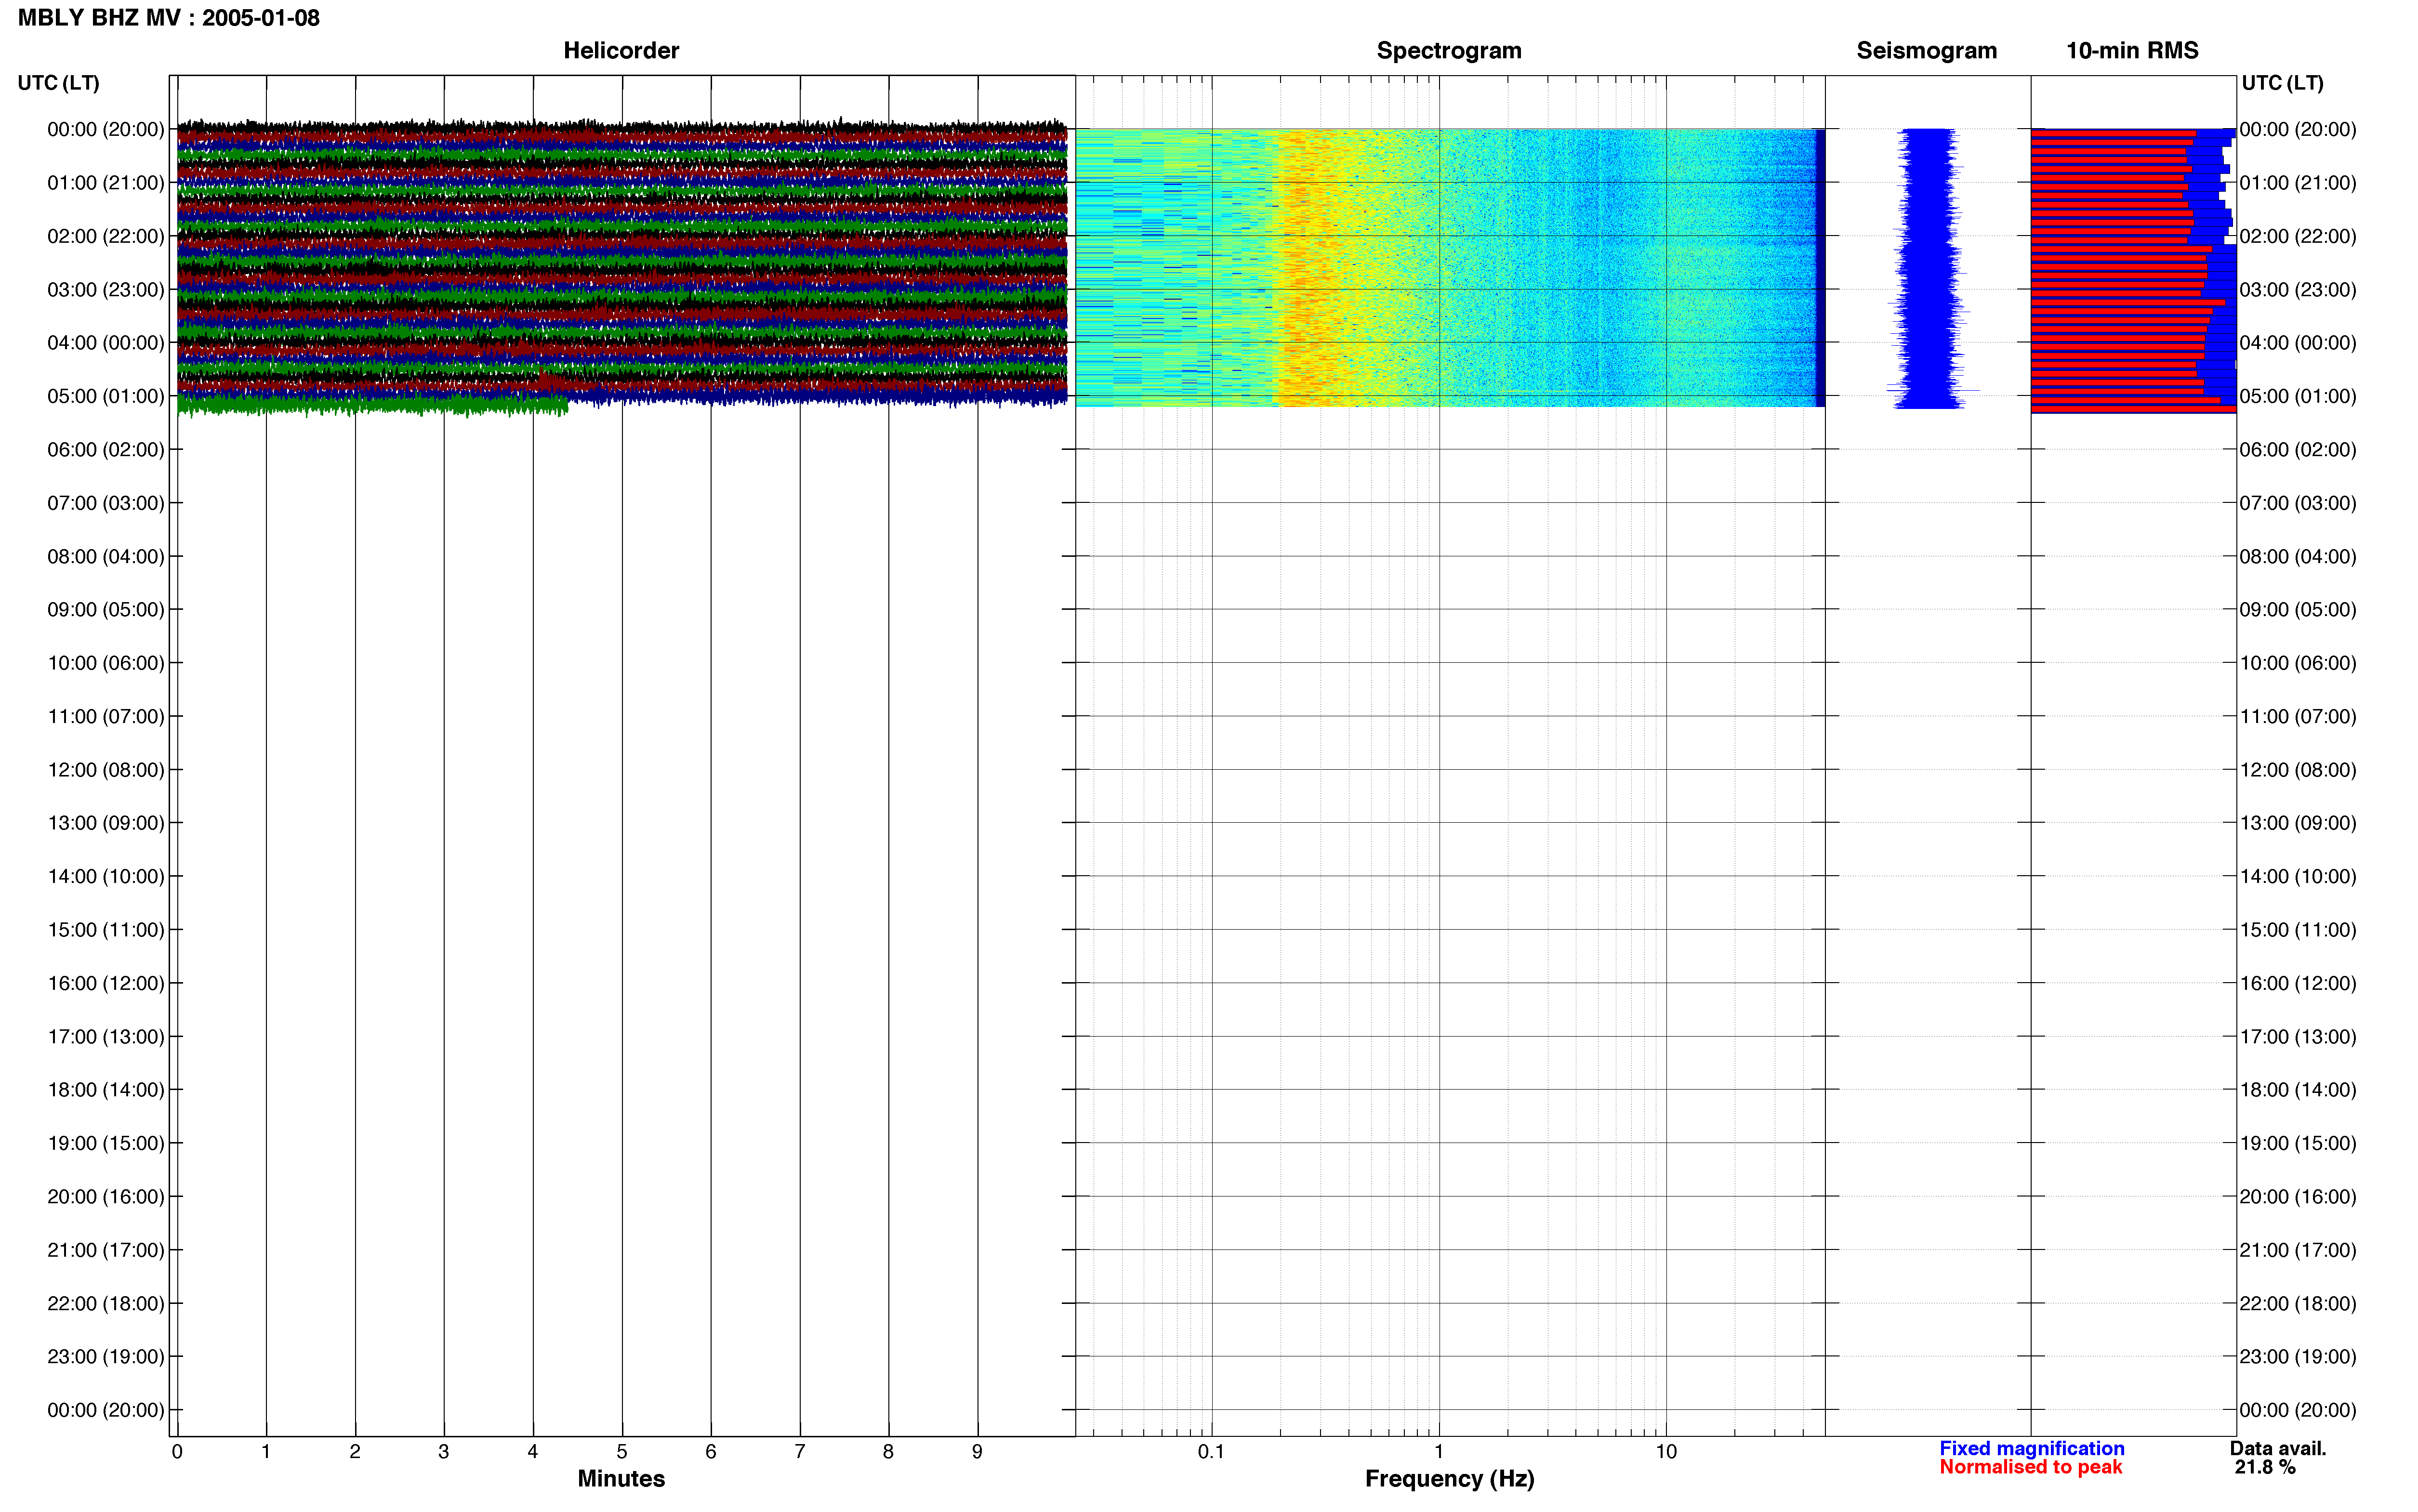This screenshot has width=2418, height=1512.
Task: Click the '10' frequency tick label
Action: click(x=1666, y=1451)
